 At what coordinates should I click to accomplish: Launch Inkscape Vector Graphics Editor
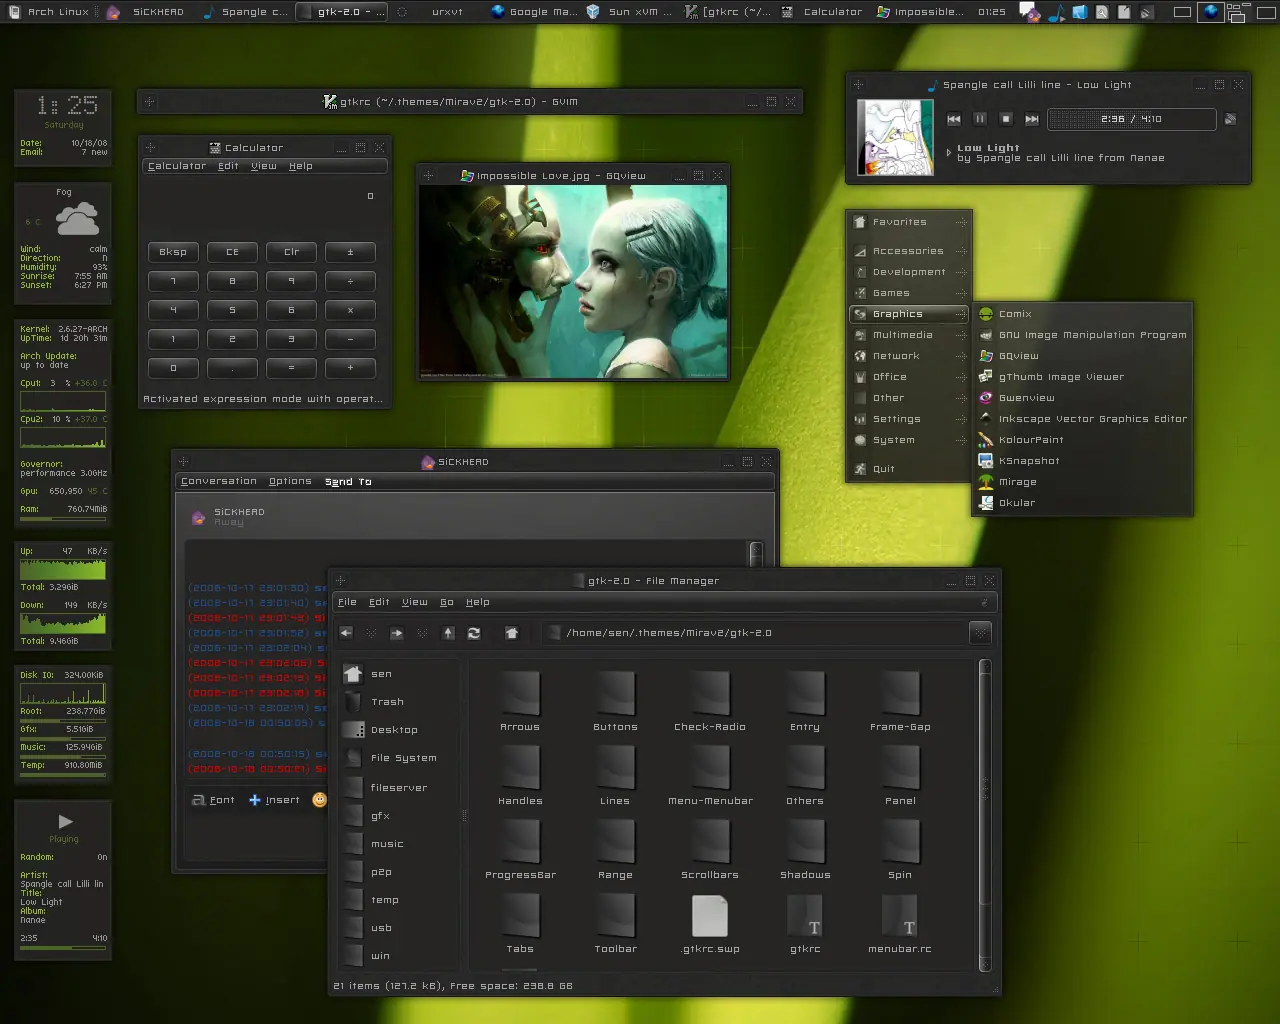coord(1083,419)
